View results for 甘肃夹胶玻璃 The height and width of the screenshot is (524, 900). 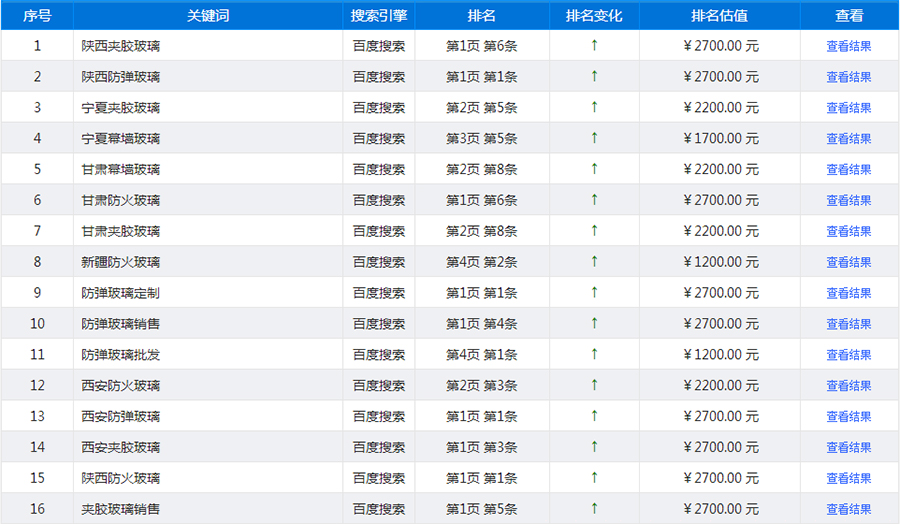(848, 232)
